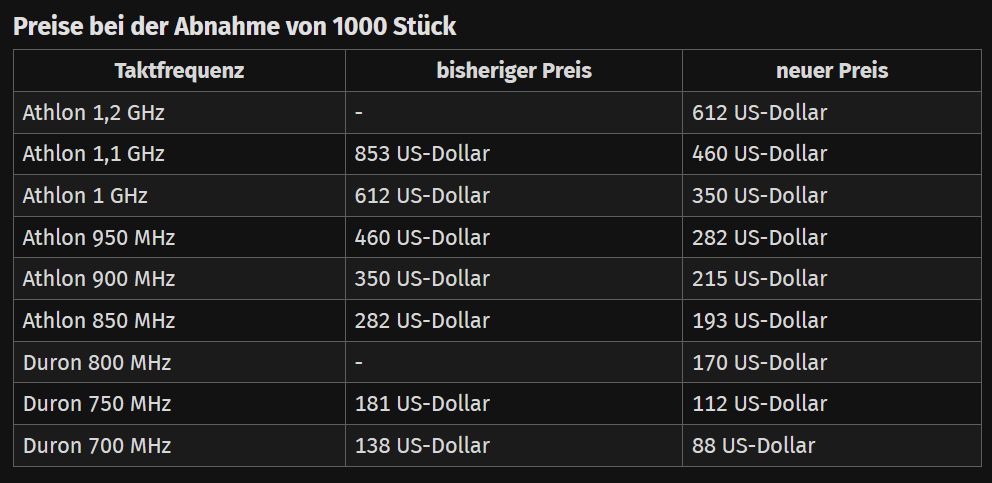Click the 215 US-Dollar new price
The width and height of the screenshot is (992, 483).
pos(760,279)
